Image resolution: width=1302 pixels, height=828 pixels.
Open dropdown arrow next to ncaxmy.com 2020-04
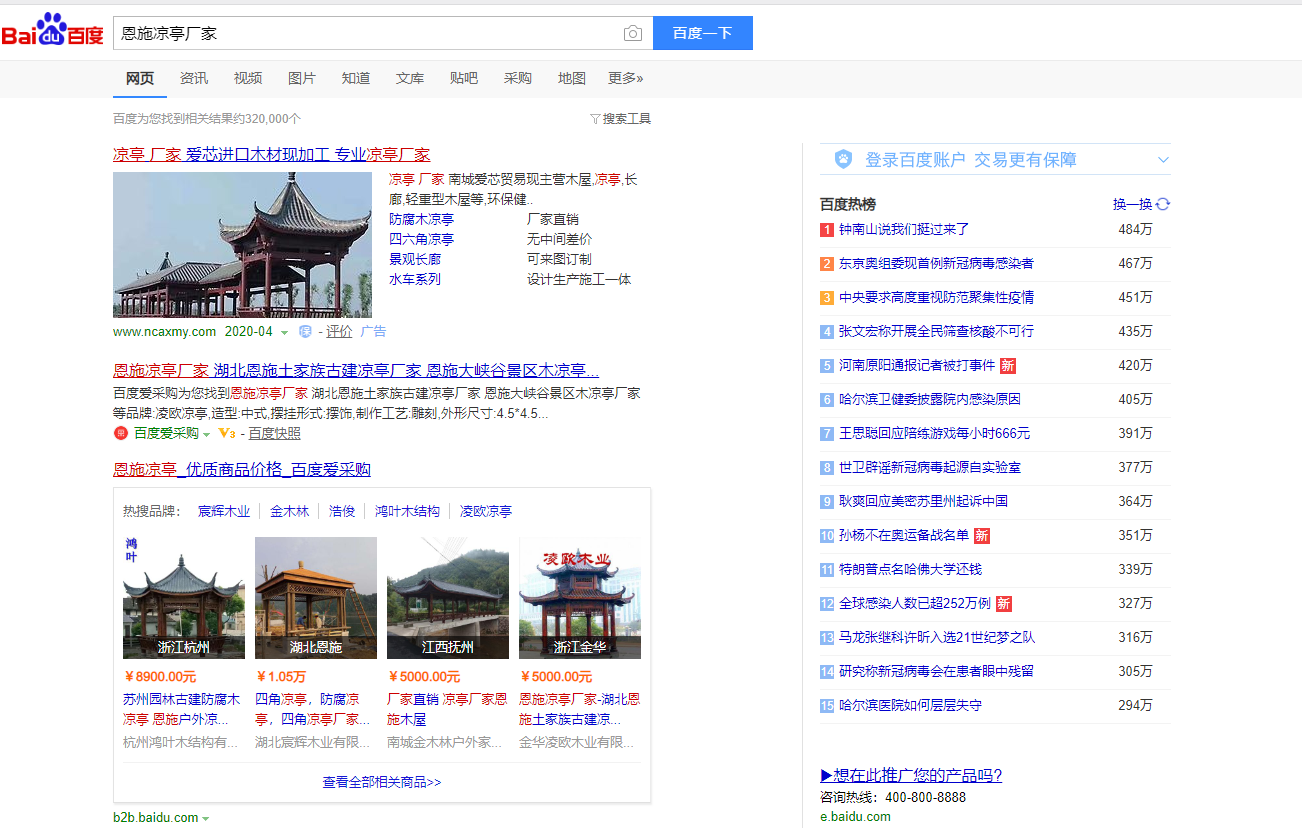(x=284, y=332)
